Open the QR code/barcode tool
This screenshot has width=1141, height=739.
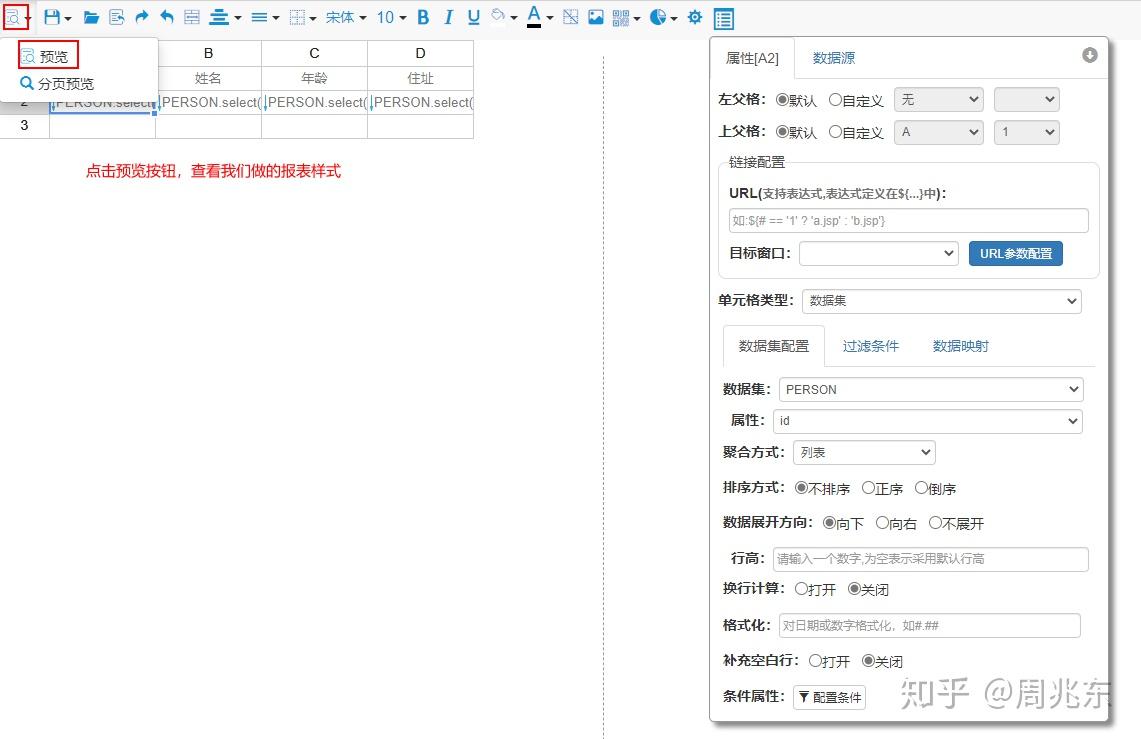tap(621, 17)
